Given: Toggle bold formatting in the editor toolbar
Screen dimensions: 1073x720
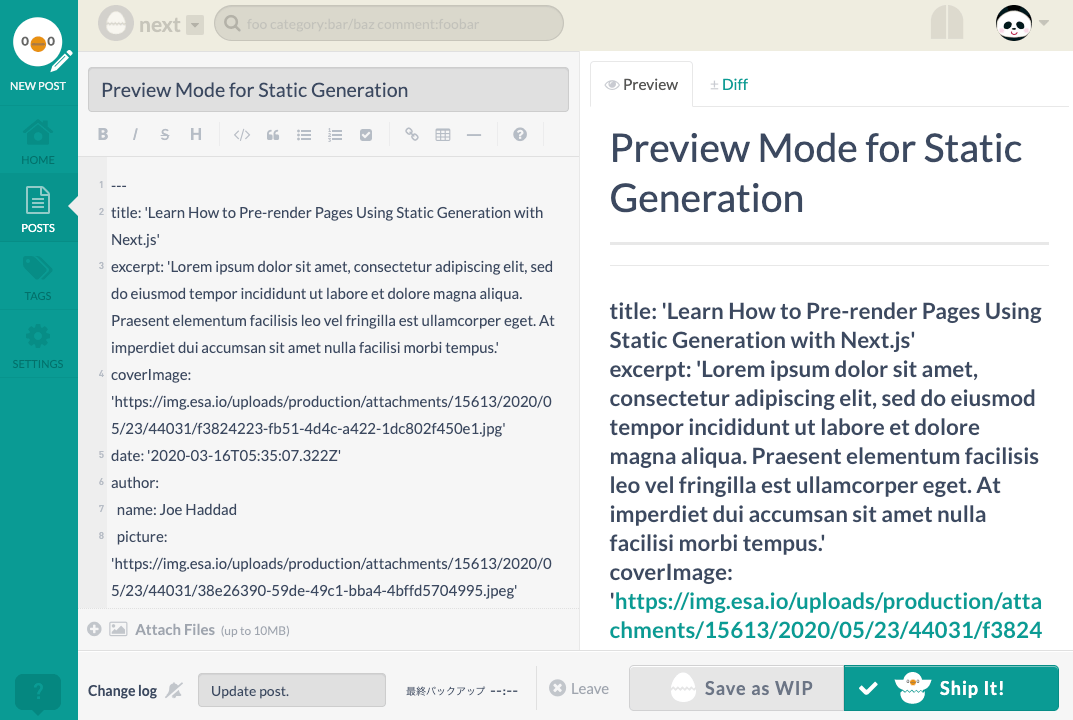Looking at the screenshot, I should 103,135.
